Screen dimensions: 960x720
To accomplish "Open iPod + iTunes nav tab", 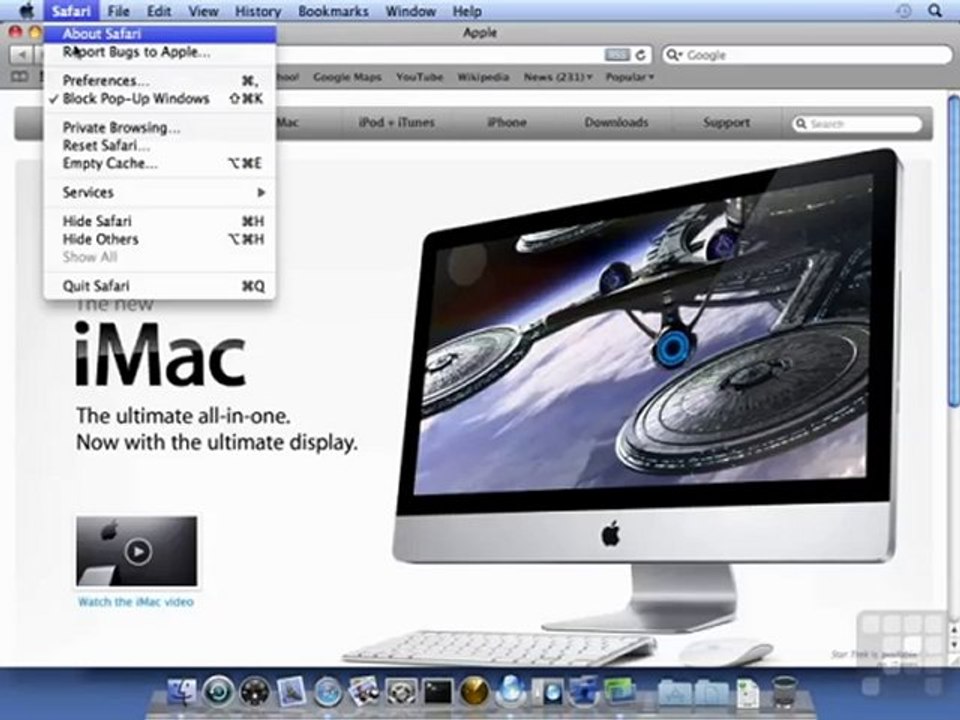I will (397, 122).
